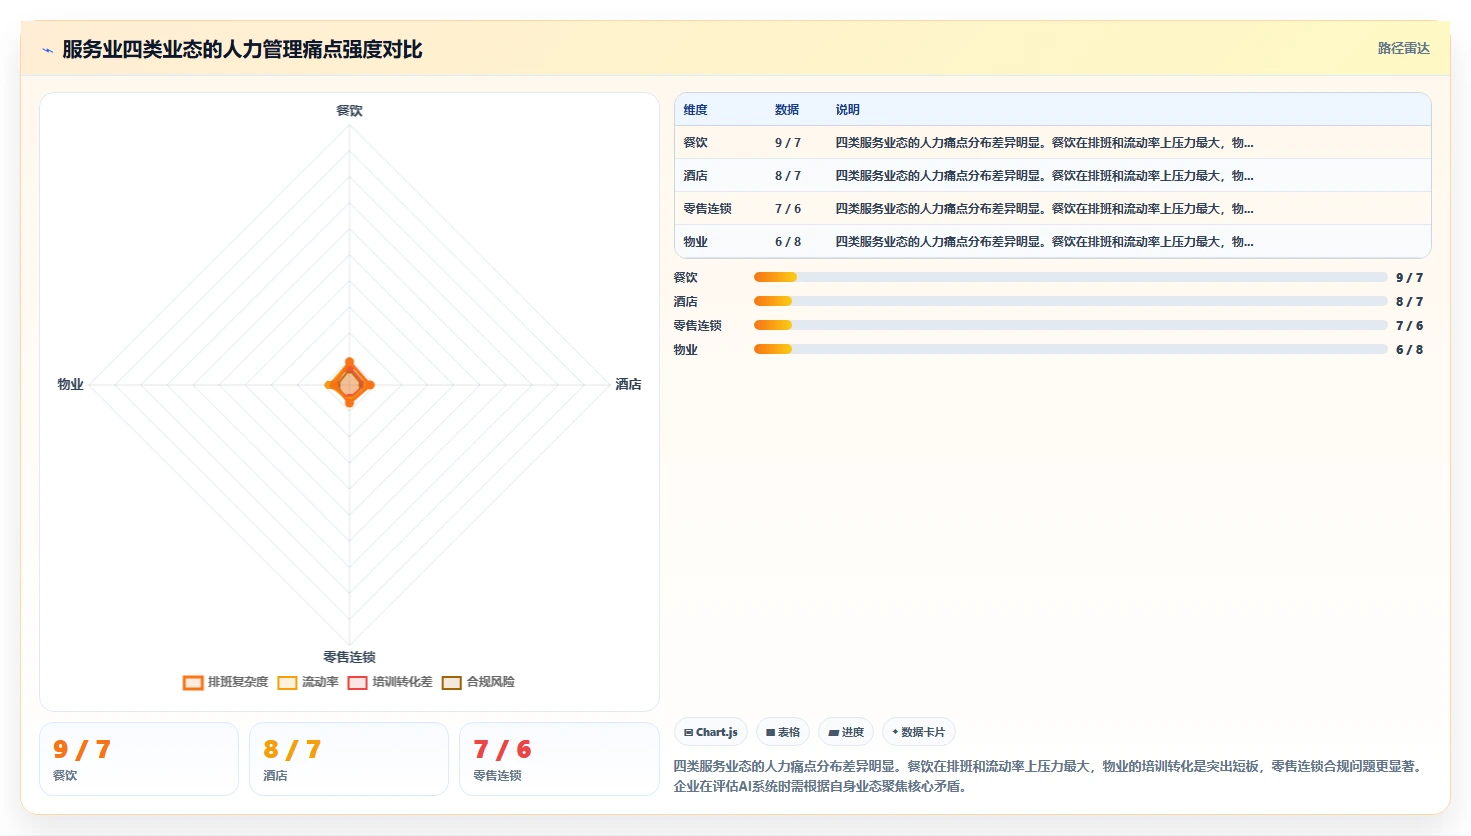This screenshot has height=836, width=1471.
Task: Open the 7 / 6 零售连锁 data card
Action: [559, 759]
